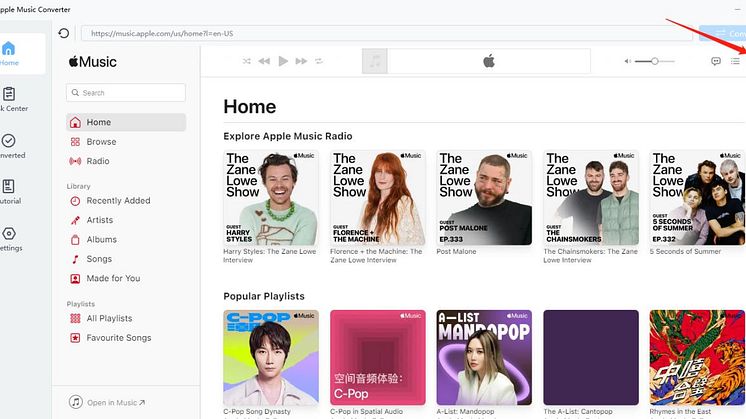The width and height of the screenshot is (746, 419).
Task: Open the 5 Seconds of Summer cover
Action: pos(697,198)
